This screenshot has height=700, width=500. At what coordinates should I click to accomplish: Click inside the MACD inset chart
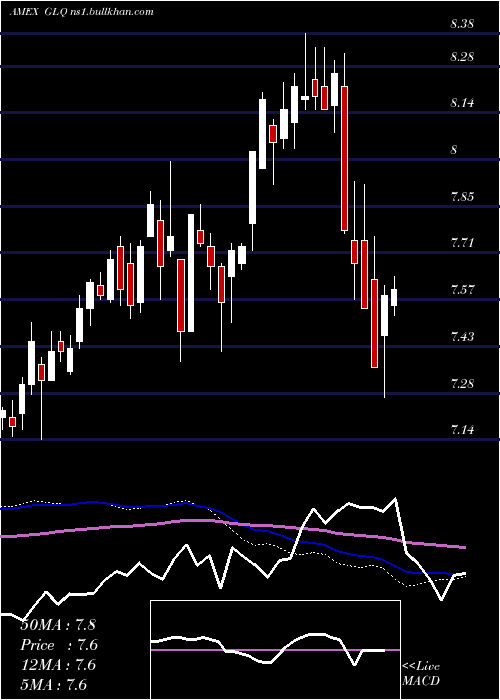click(275, 650)
